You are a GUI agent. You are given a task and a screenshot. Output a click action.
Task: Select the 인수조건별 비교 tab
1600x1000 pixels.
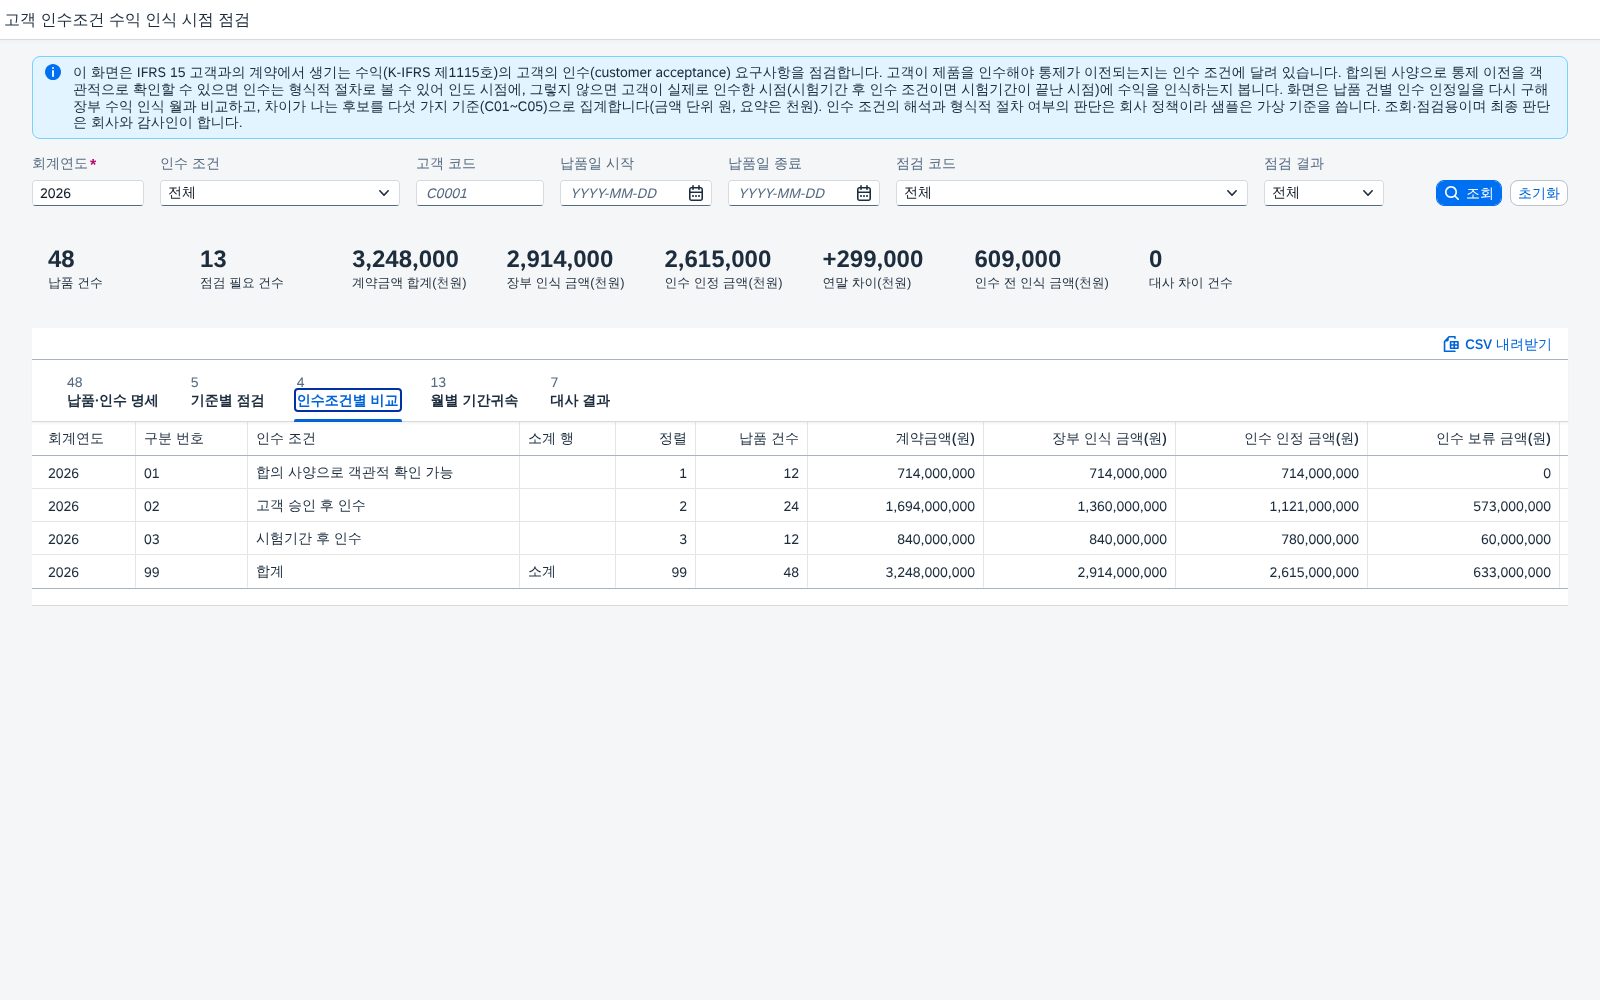click(x=348, y=400)
